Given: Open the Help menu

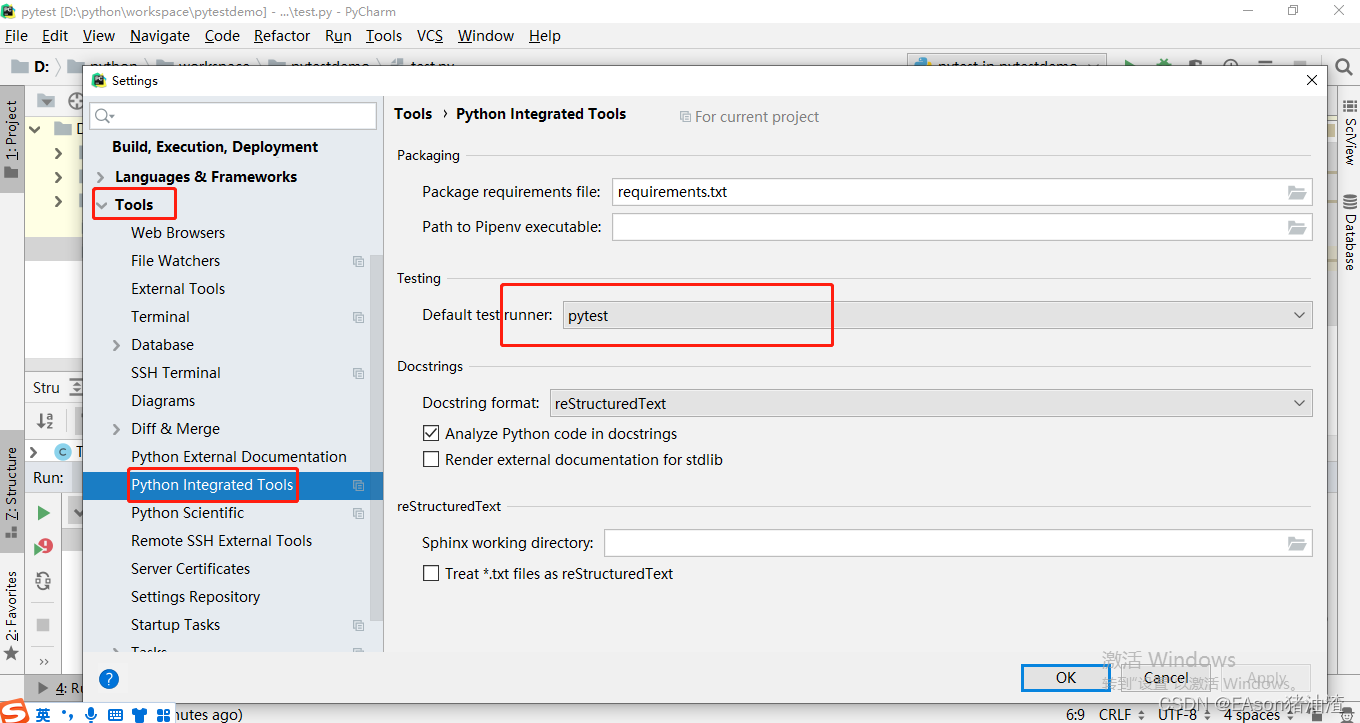Looking at the screenshot, I should tap(545, 36).
